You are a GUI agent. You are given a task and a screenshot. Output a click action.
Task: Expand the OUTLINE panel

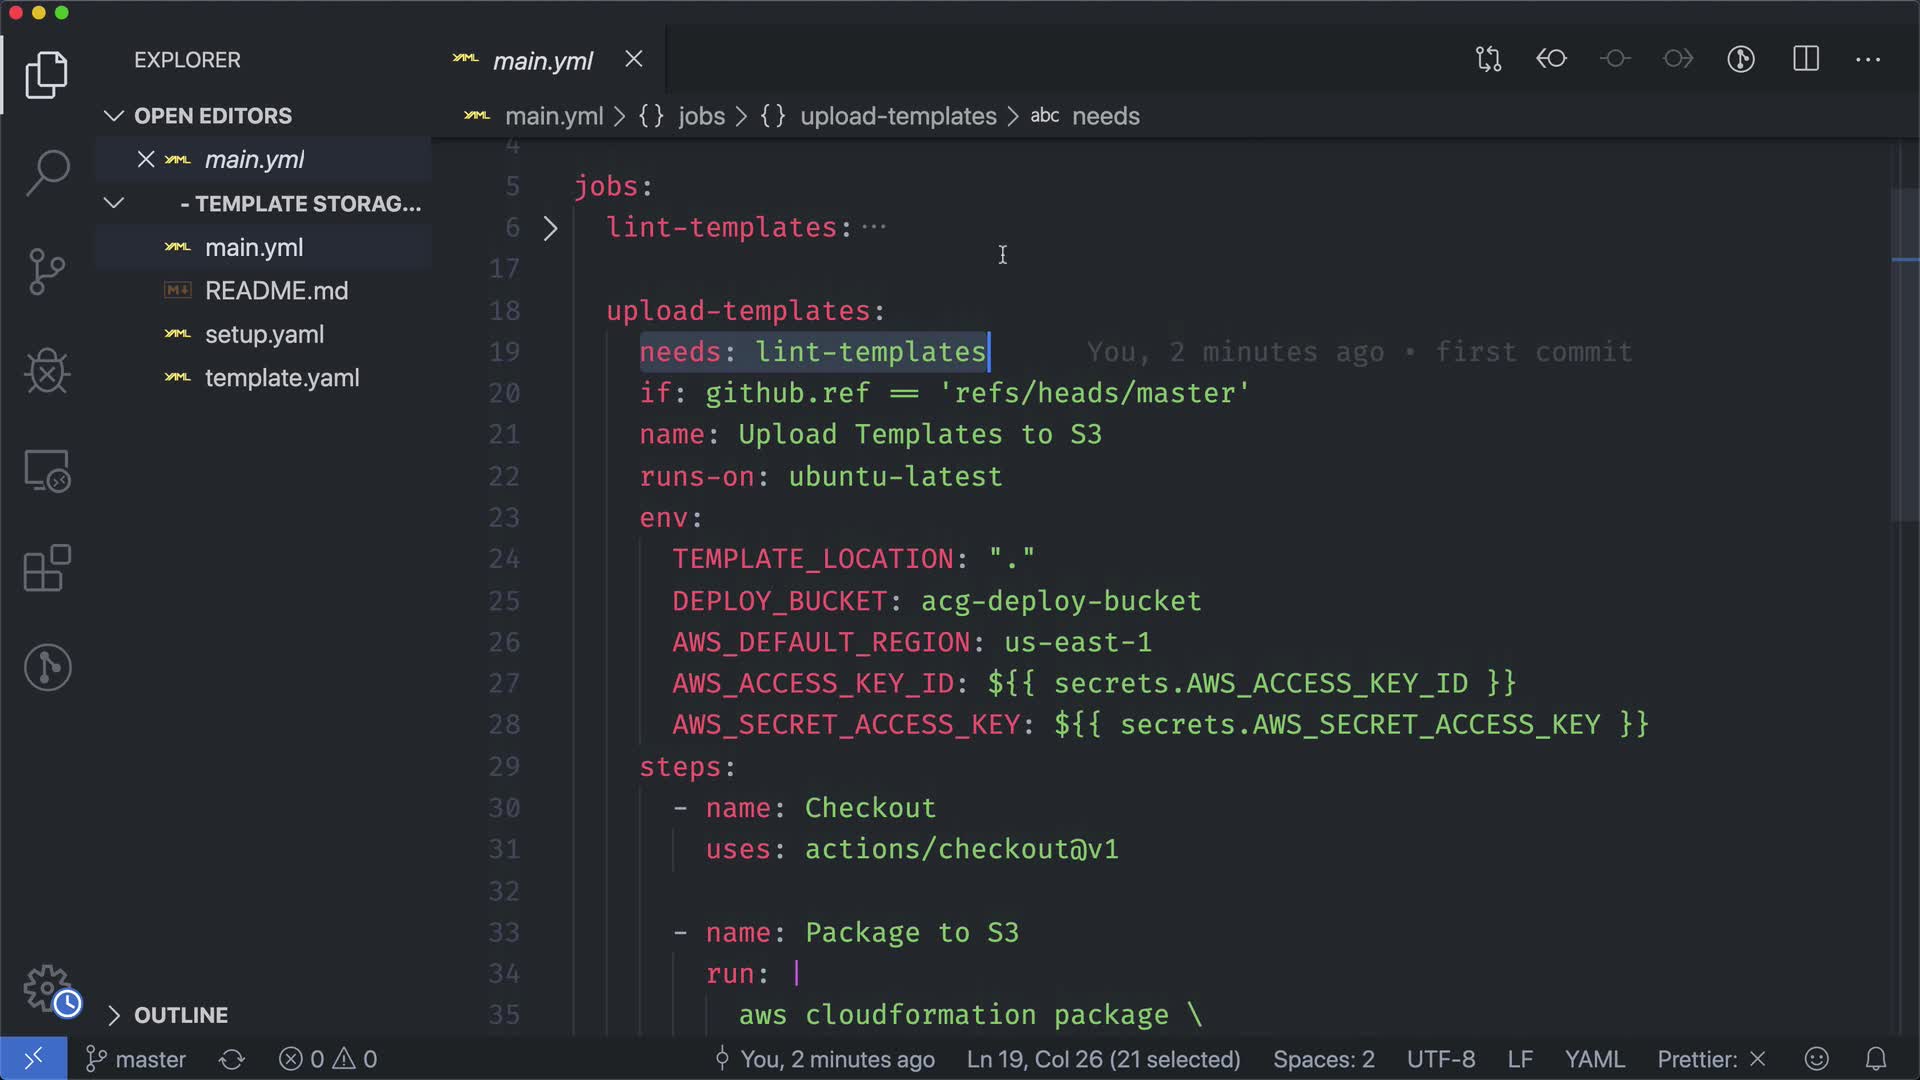pyautogui.click(x=114, y=1015)
